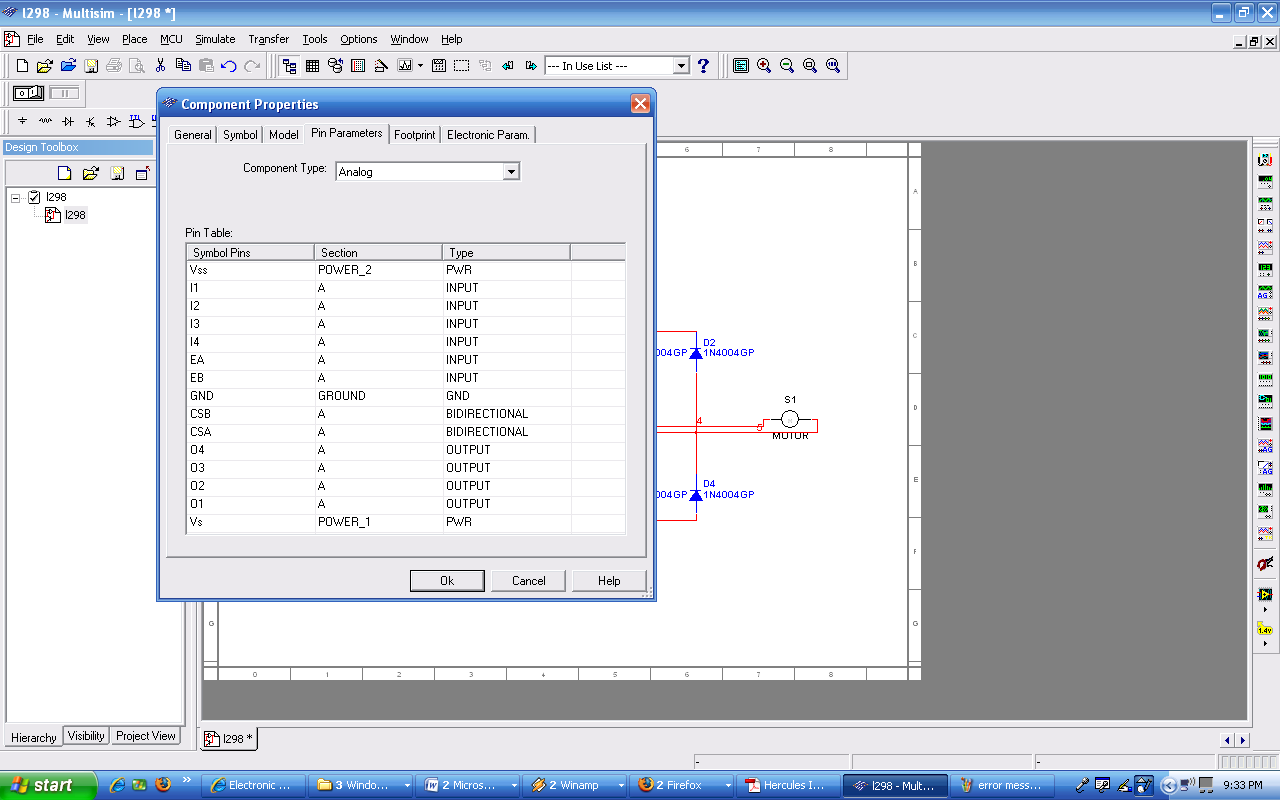
Task: Select diode D2 1N4004GP on schematic
Action: pyautogui.click(x=696, y=352)
